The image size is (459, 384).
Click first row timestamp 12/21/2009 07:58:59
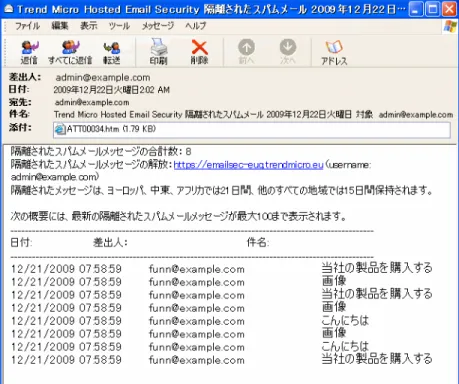[66, 269]
